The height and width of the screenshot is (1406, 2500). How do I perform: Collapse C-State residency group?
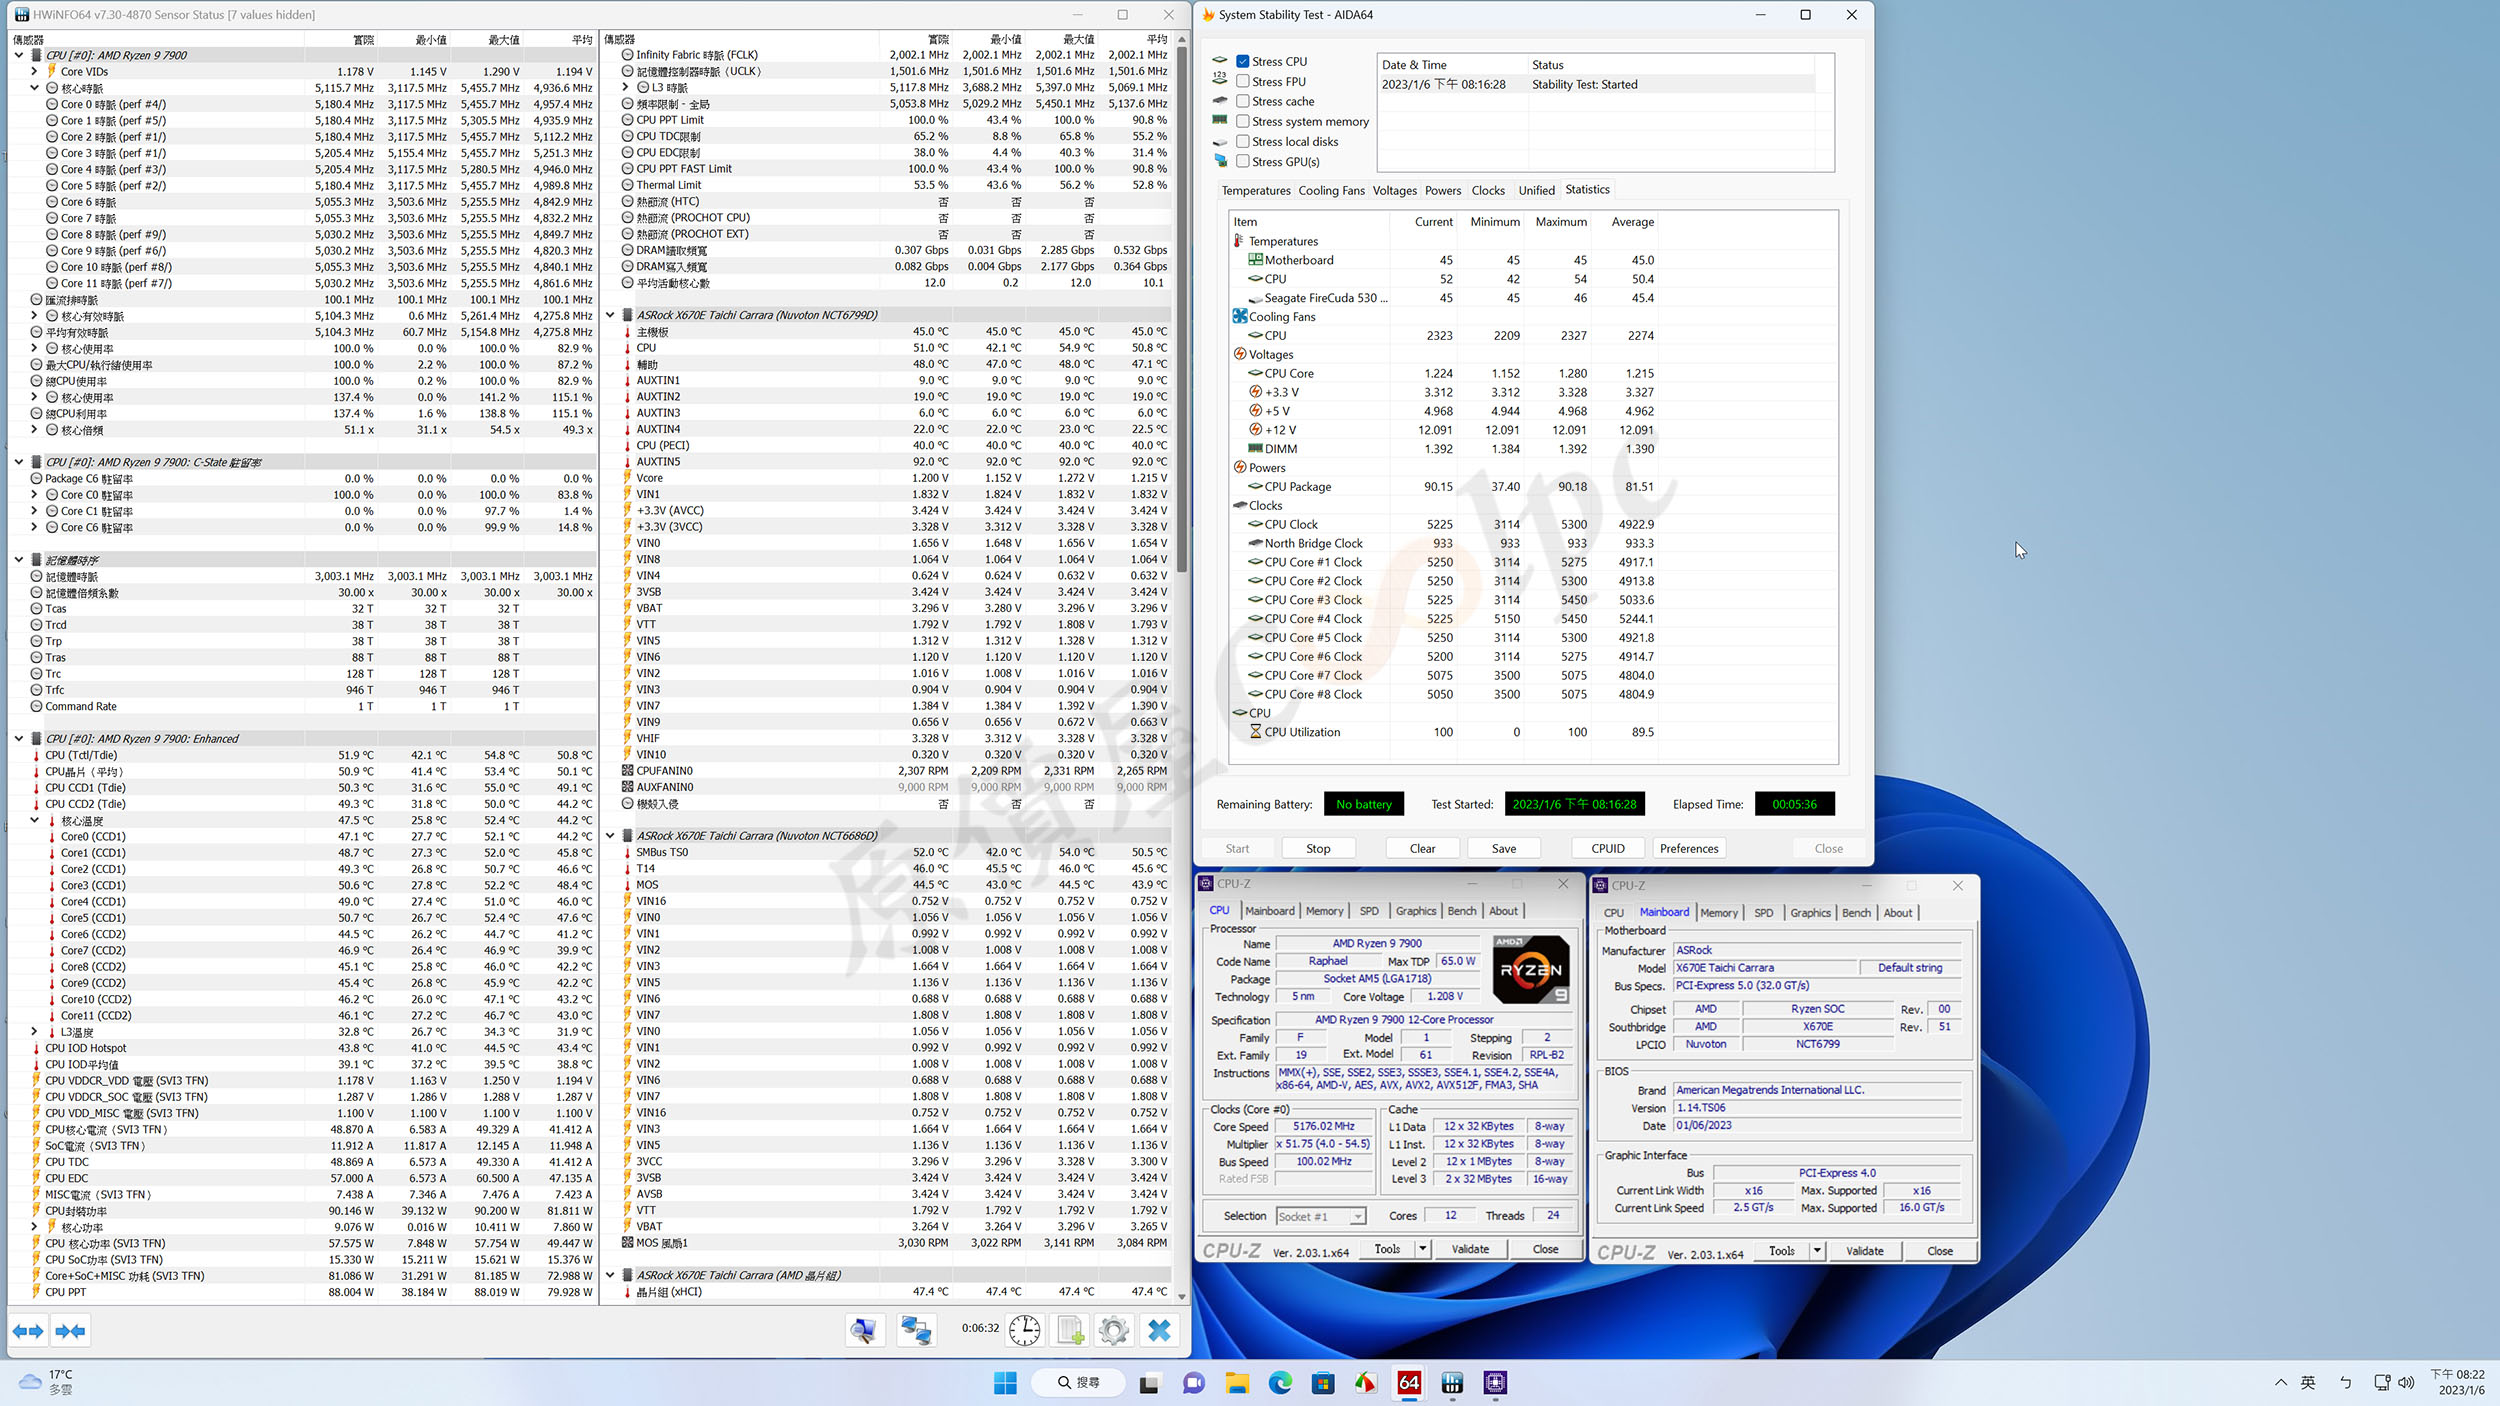pos(19,462)
